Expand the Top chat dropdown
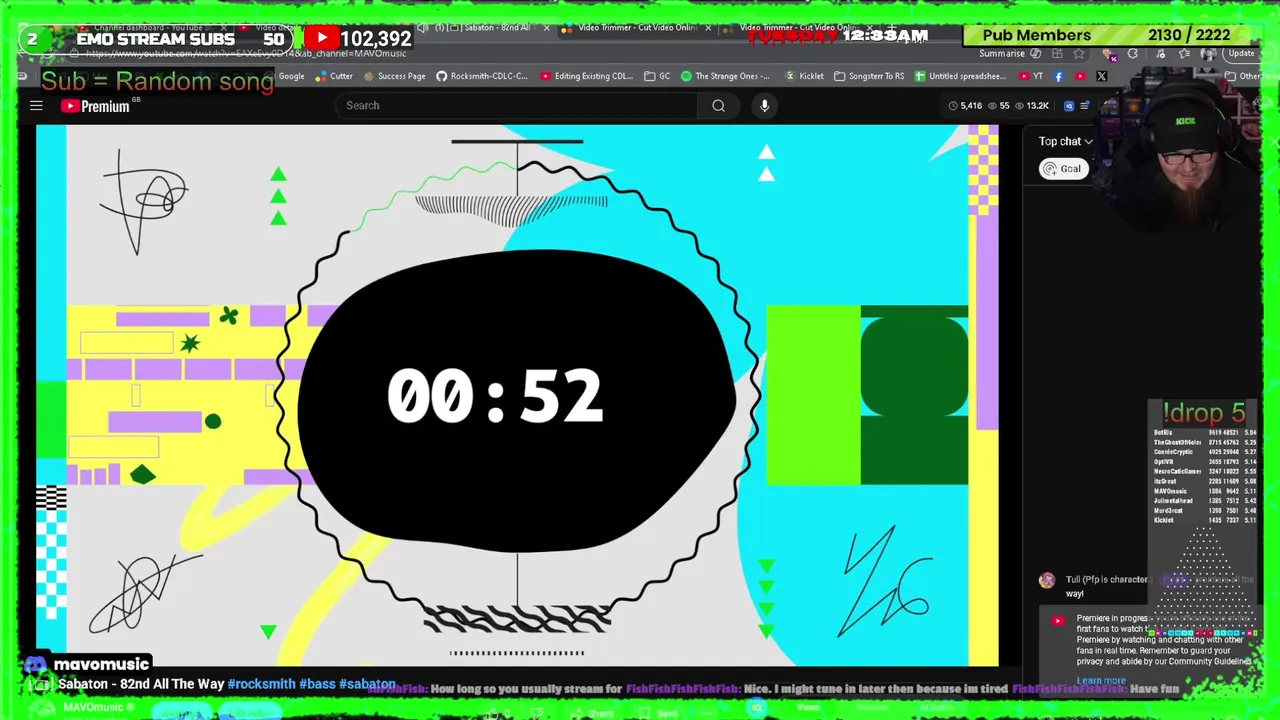Screen dimensions: 1280x720 pos(1065,141)
